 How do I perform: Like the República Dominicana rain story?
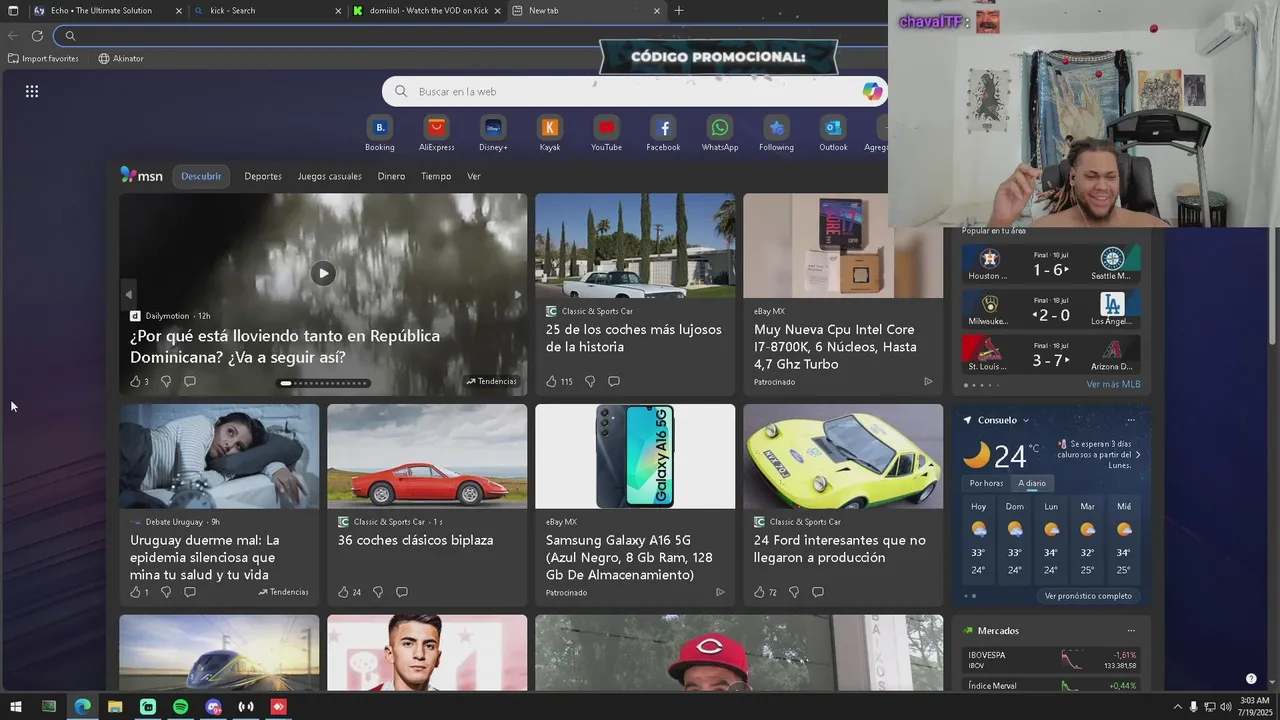[135, 381]
